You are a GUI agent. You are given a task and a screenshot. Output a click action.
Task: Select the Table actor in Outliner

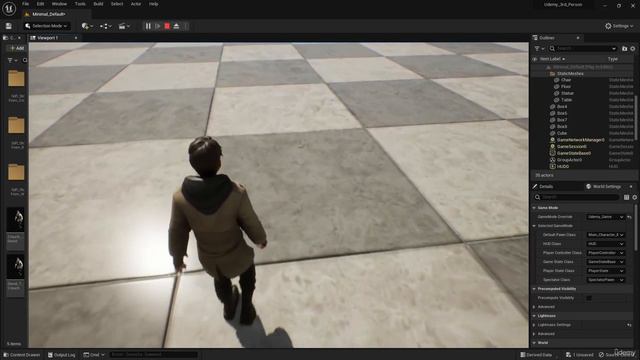(566, 100)
